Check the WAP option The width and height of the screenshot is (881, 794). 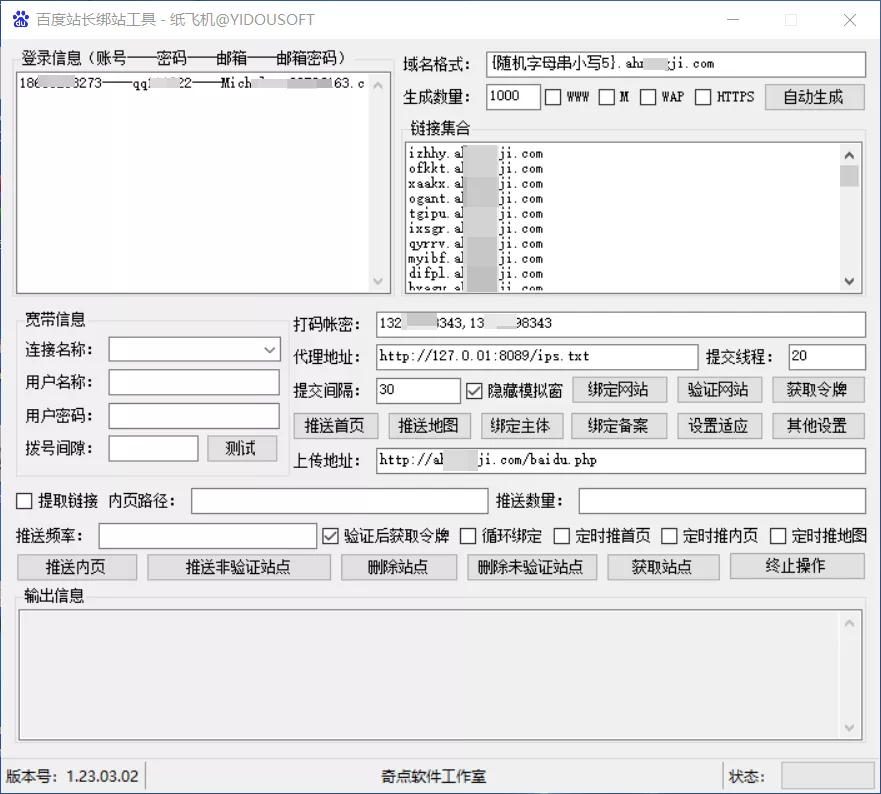pyautogui.click(x=648, y=97)
